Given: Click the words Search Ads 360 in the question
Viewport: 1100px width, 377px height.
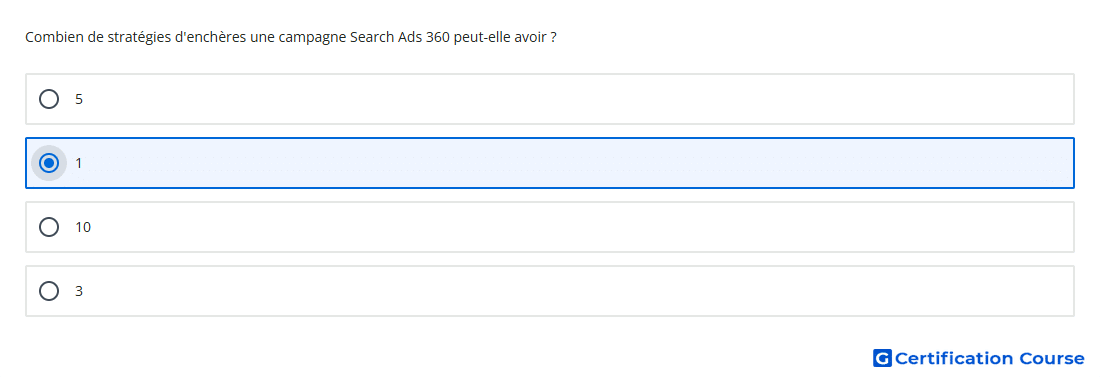Looking at the screenshot, I should point(399,37).
